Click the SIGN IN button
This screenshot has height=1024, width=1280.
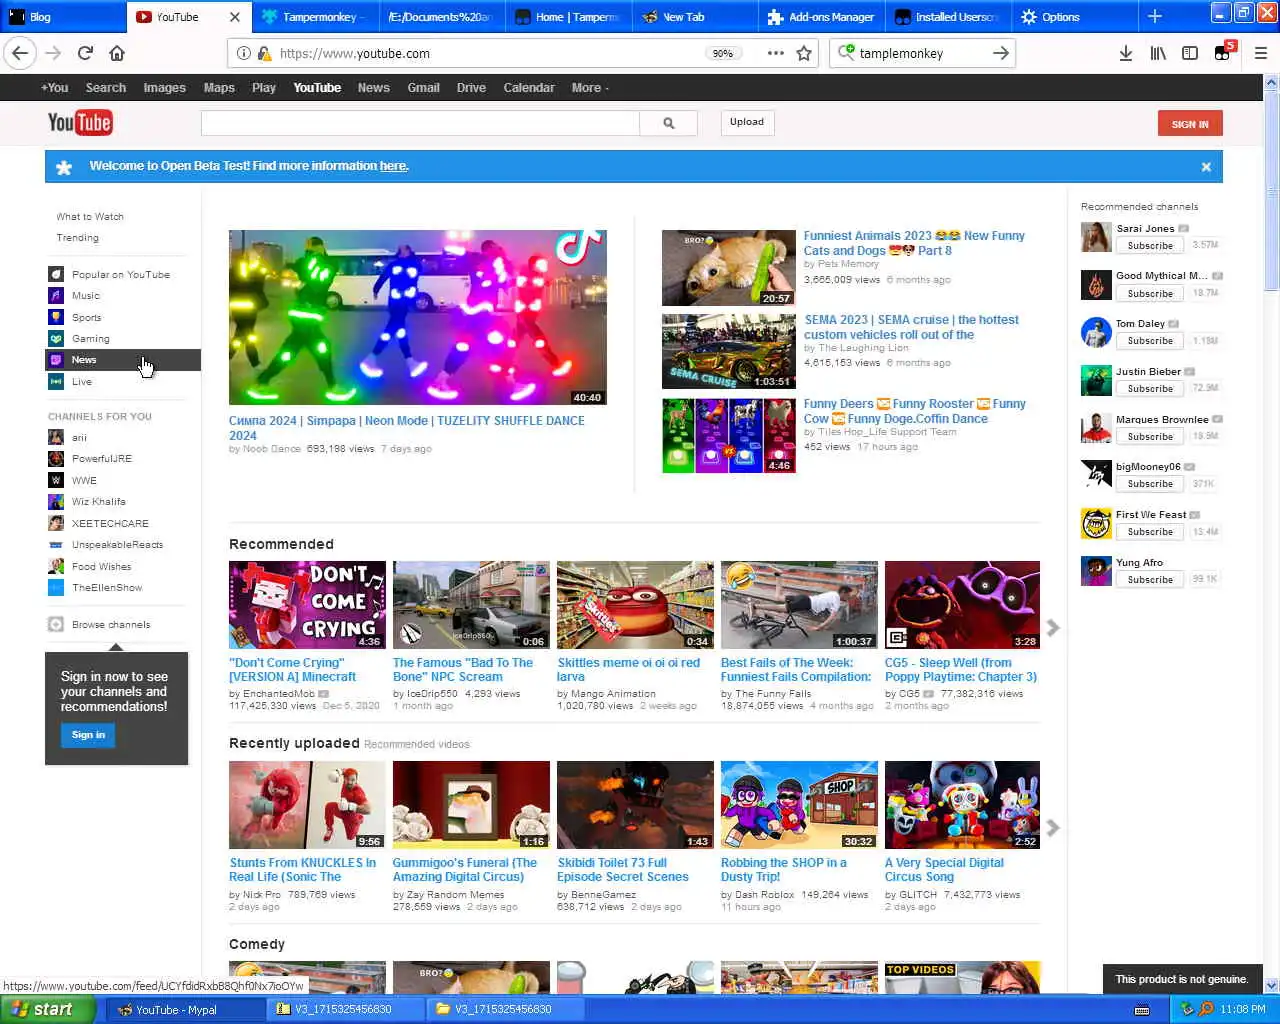(1190, 124)
